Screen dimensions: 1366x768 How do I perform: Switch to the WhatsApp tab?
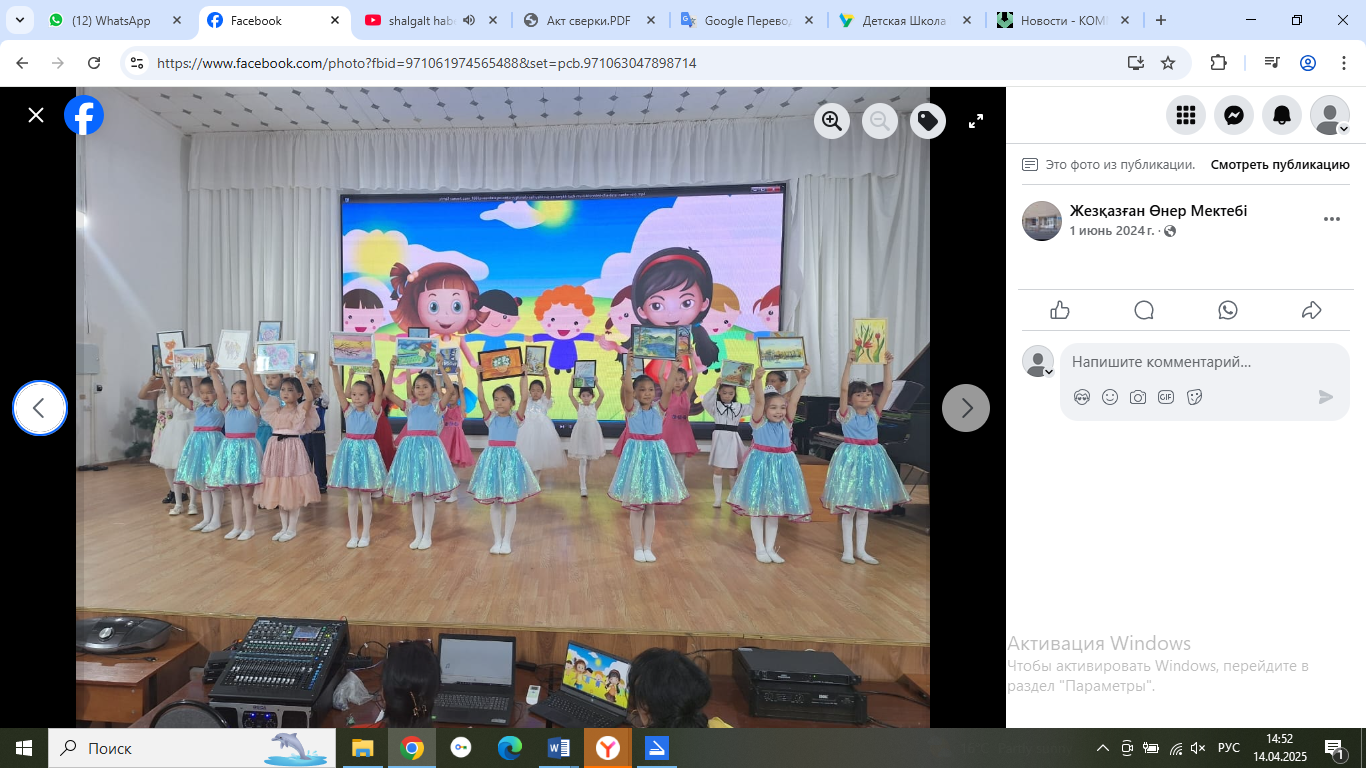(x=110, y=20)
